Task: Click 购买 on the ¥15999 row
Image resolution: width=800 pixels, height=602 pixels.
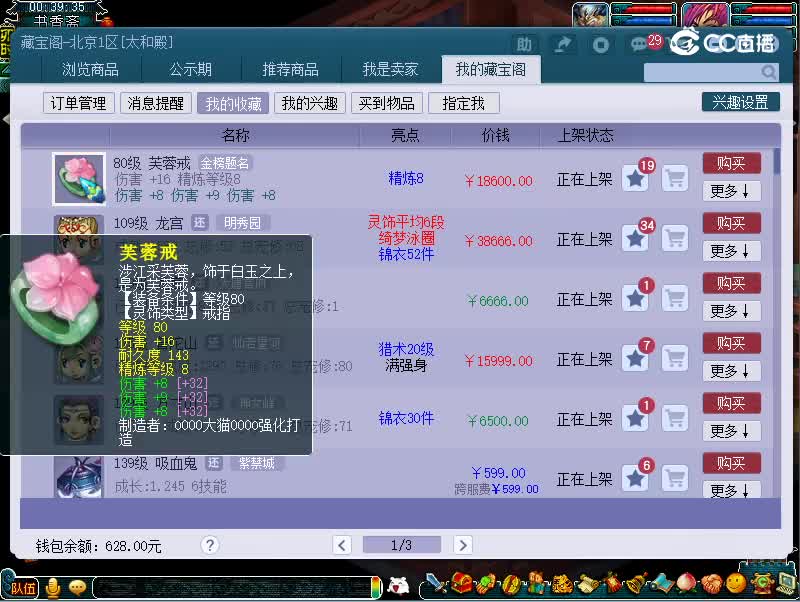Action: click(732, 343)
